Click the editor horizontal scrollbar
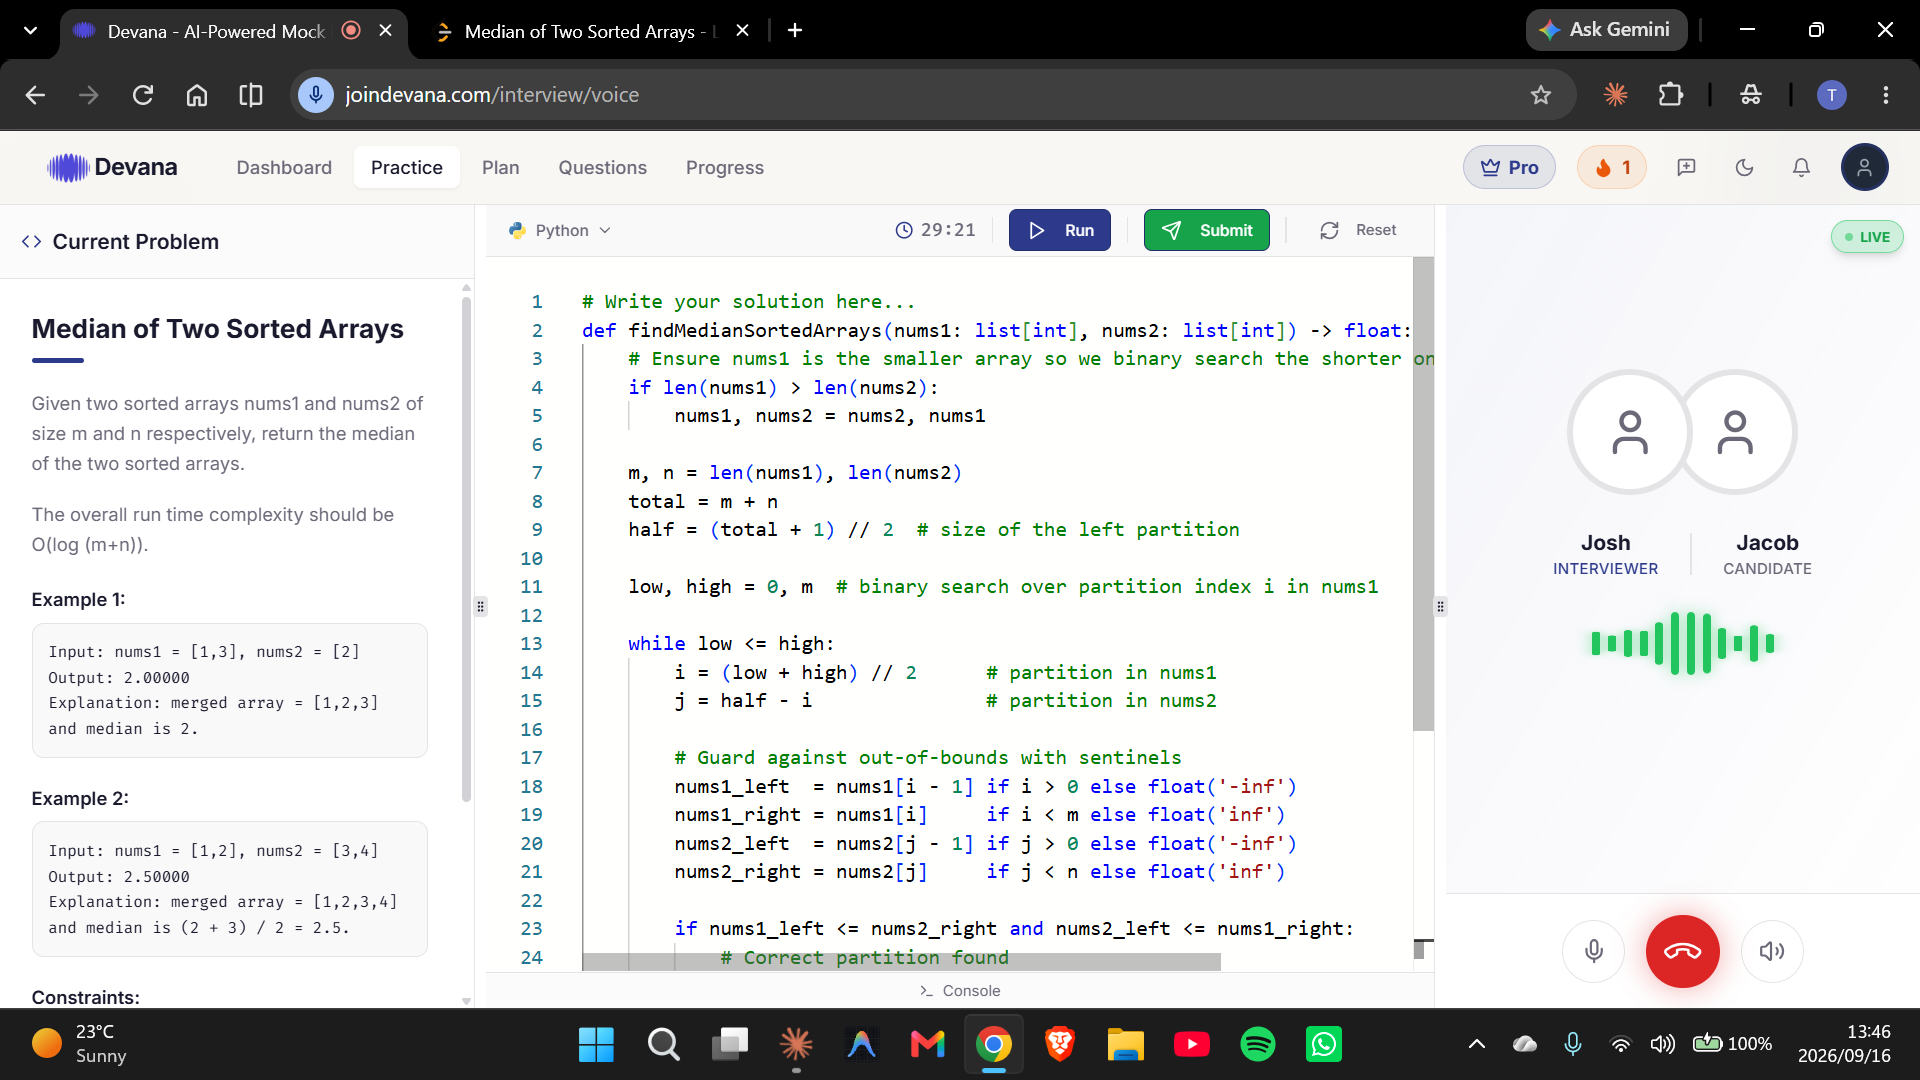The width and height of the screenshot is (1920, 1080). (900, 962)
